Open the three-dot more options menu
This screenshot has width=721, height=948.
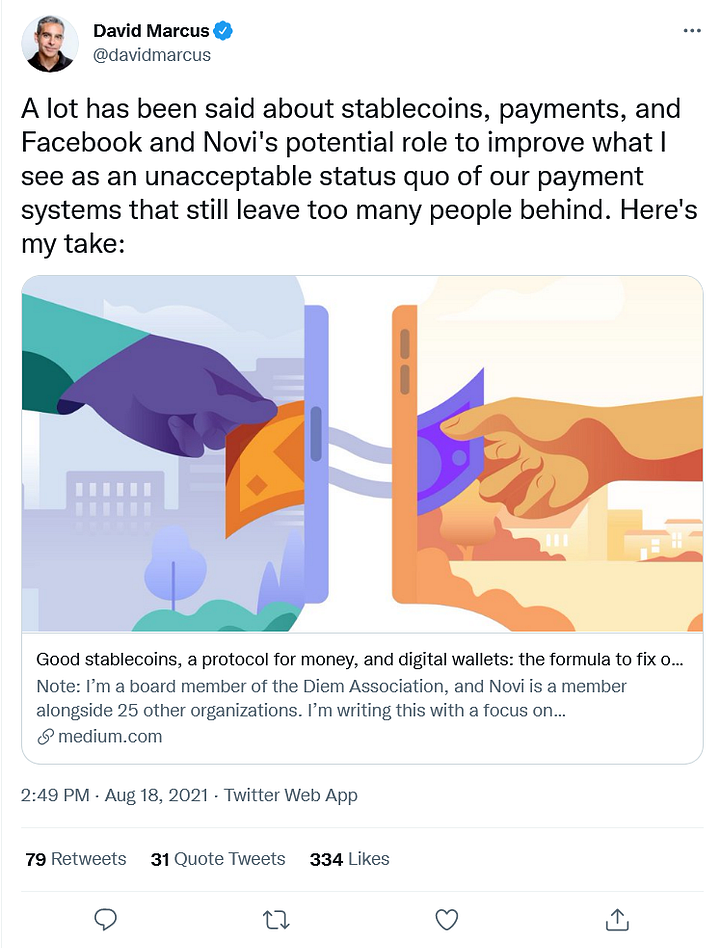[692, 30]
